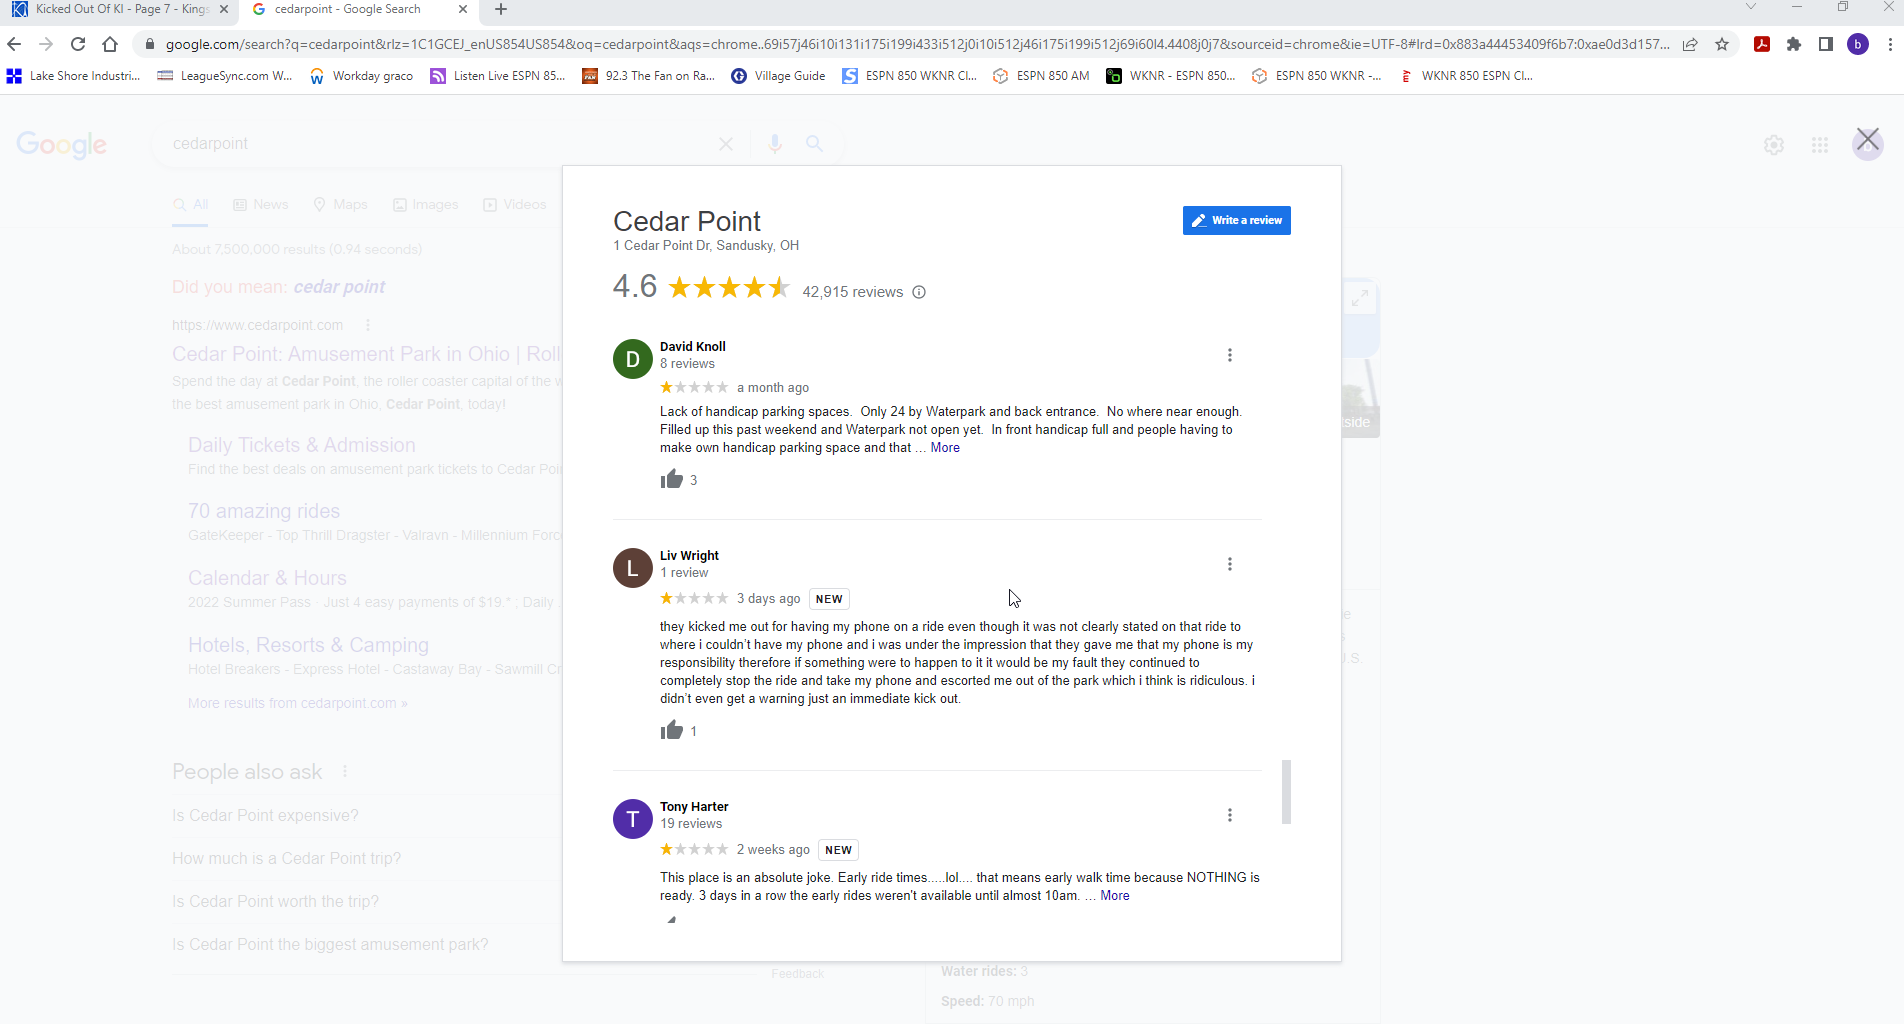
Task: Select the All results tab
Action: click(191, 205)
